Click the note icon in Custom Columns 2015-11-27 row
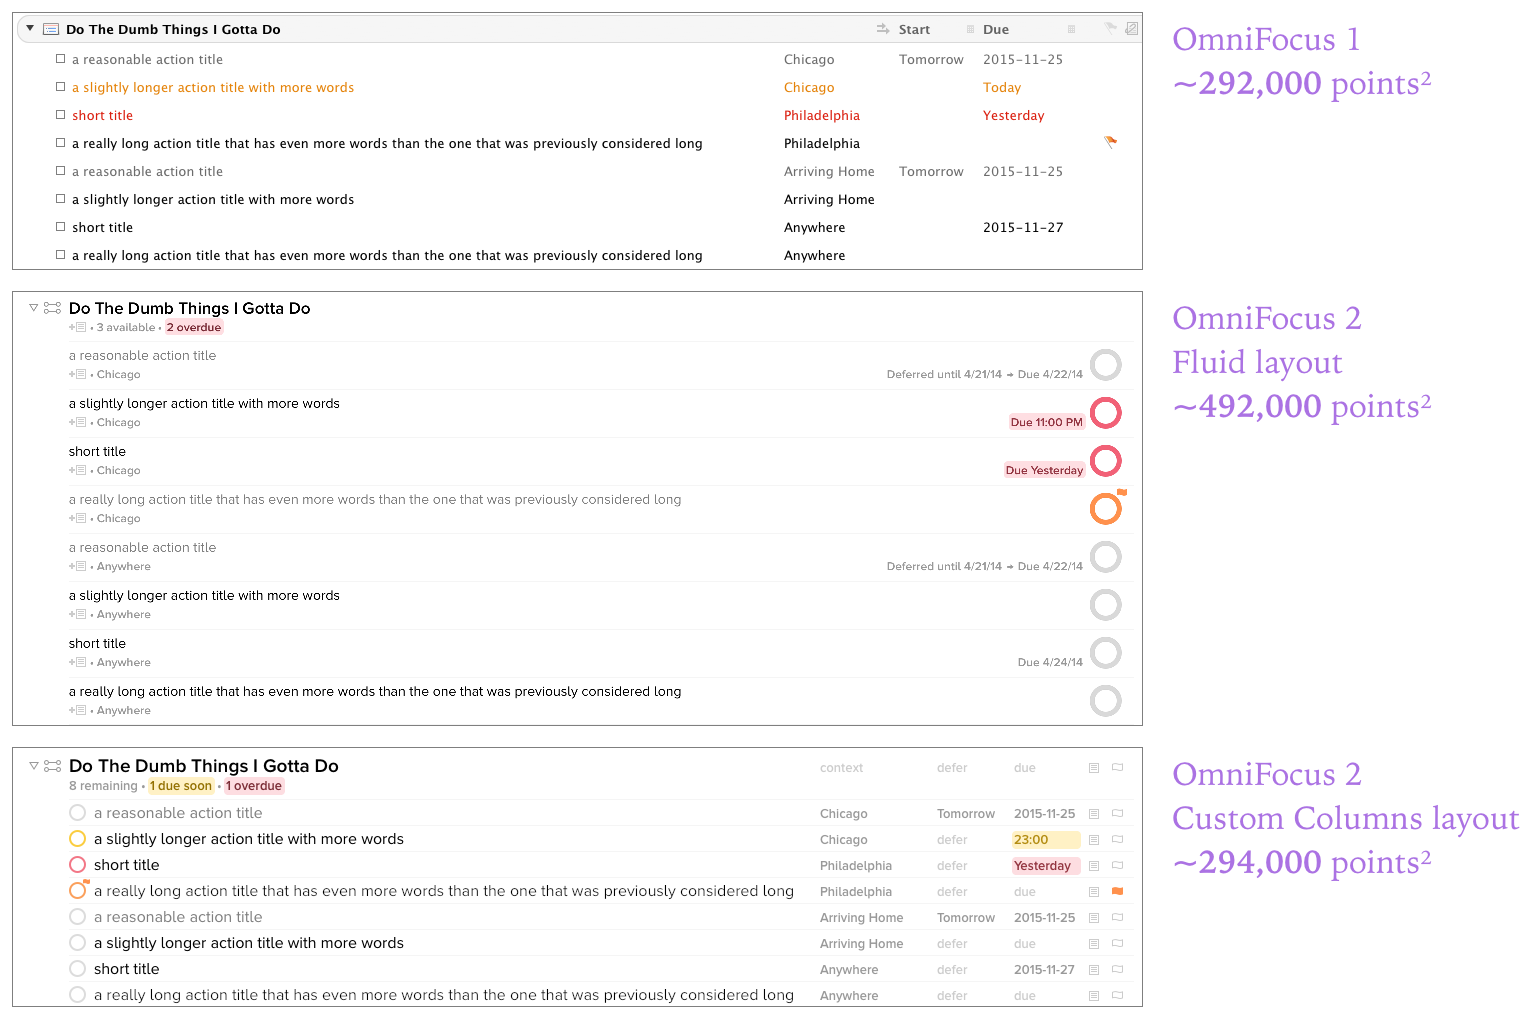This screenshot has width=1536, height=1019. [1094, 970]
